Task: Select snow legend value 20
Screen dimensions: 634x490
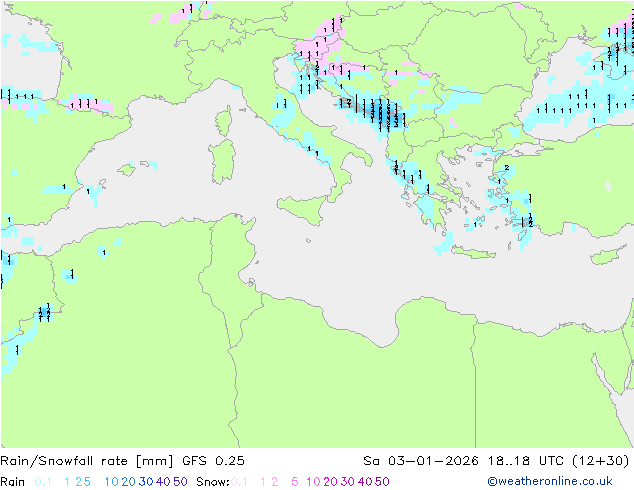Action: (x=330, y=482)
